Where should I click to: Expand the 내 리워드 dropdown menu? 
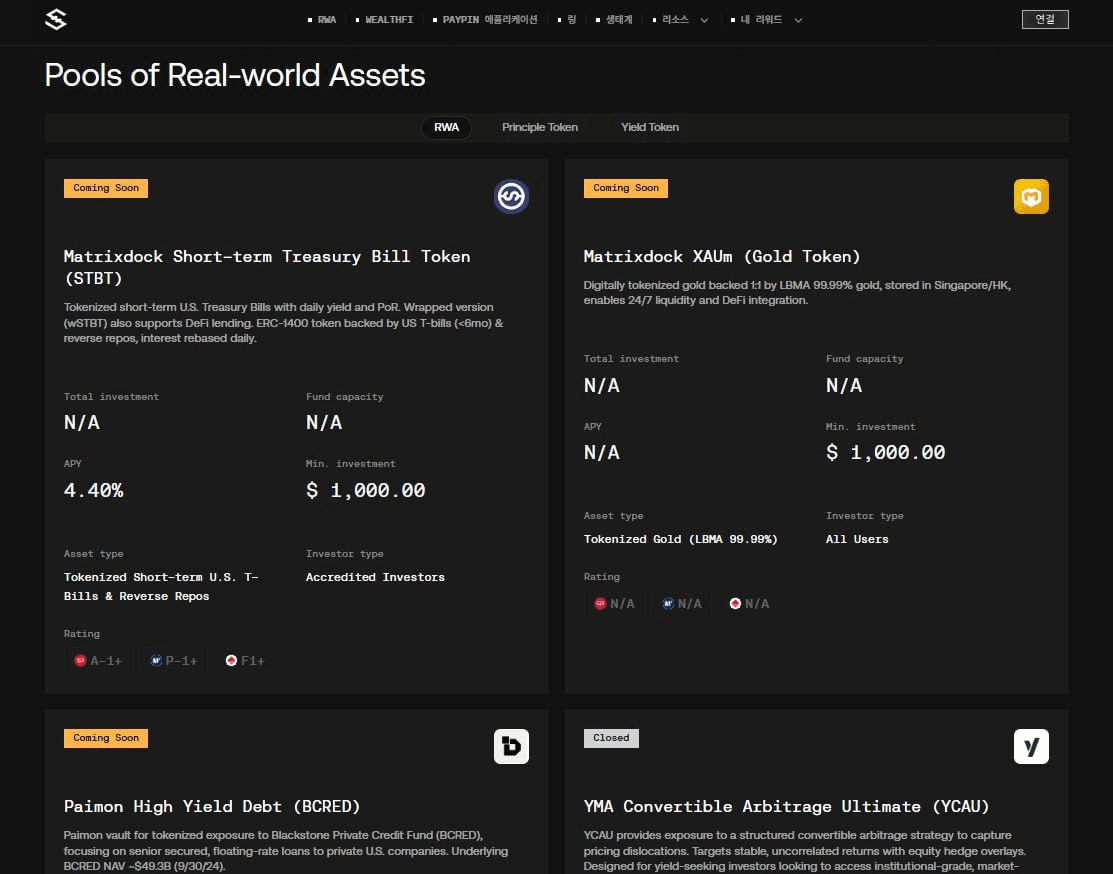coord(767,20)
